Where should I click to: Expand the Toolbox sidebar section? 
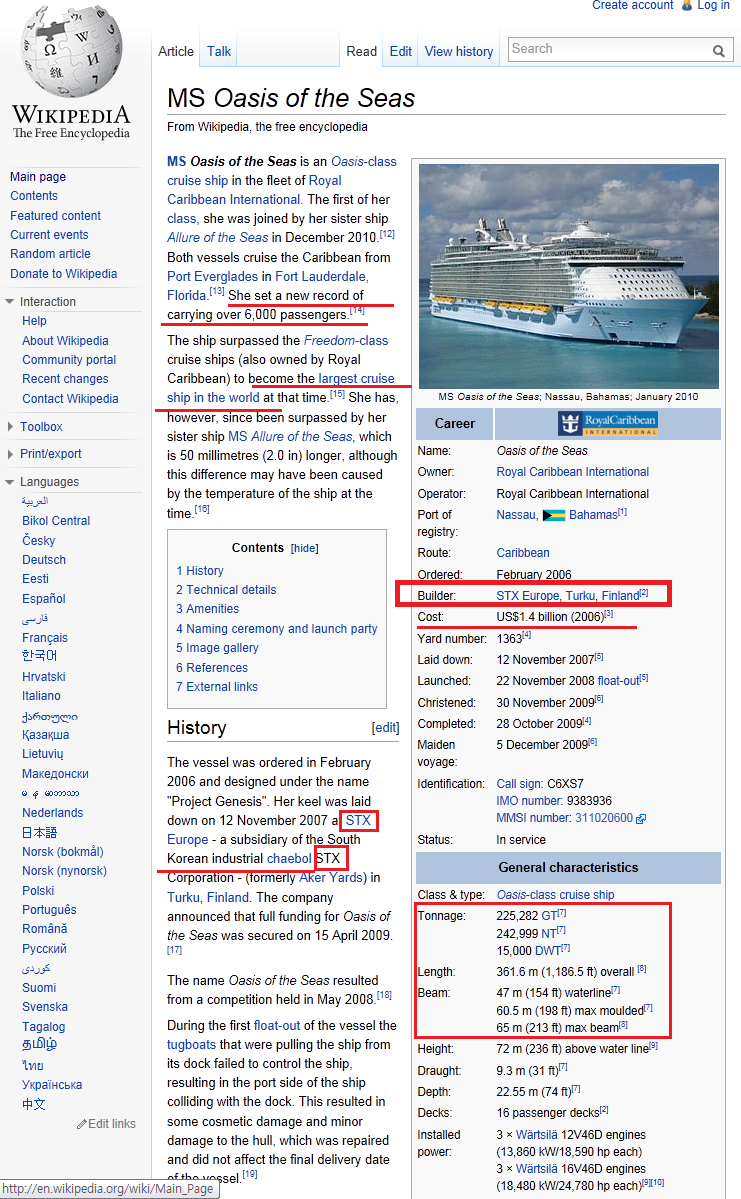tap(10, 427)
